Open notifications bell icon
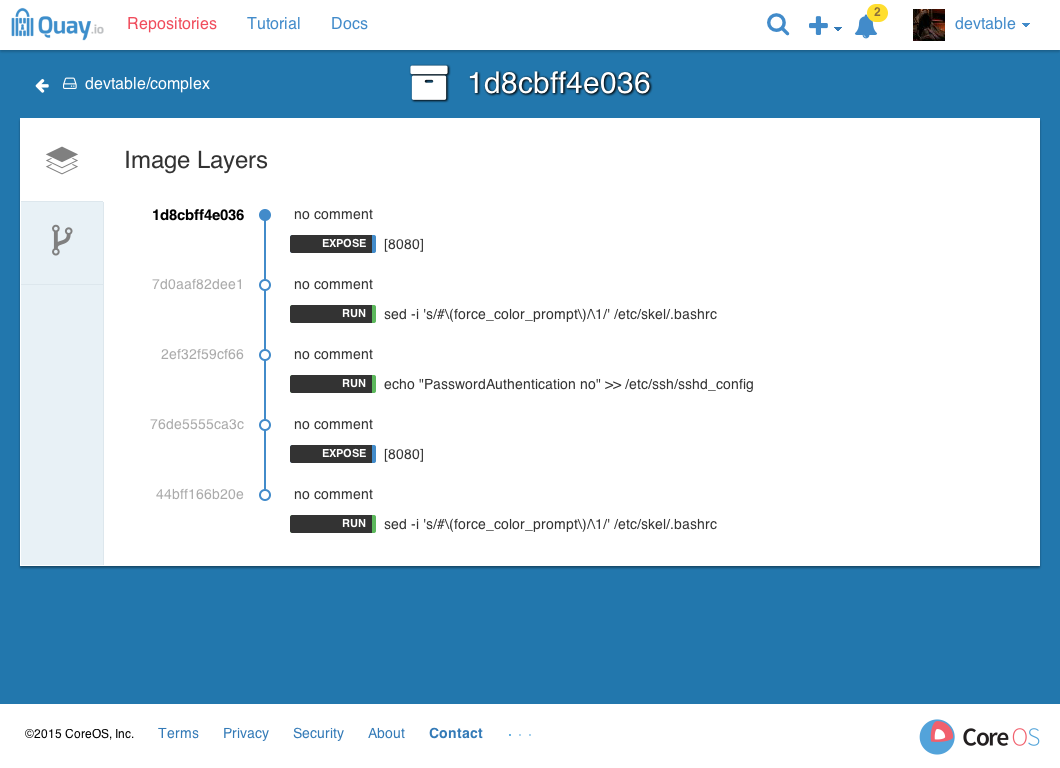 (866, 26)
